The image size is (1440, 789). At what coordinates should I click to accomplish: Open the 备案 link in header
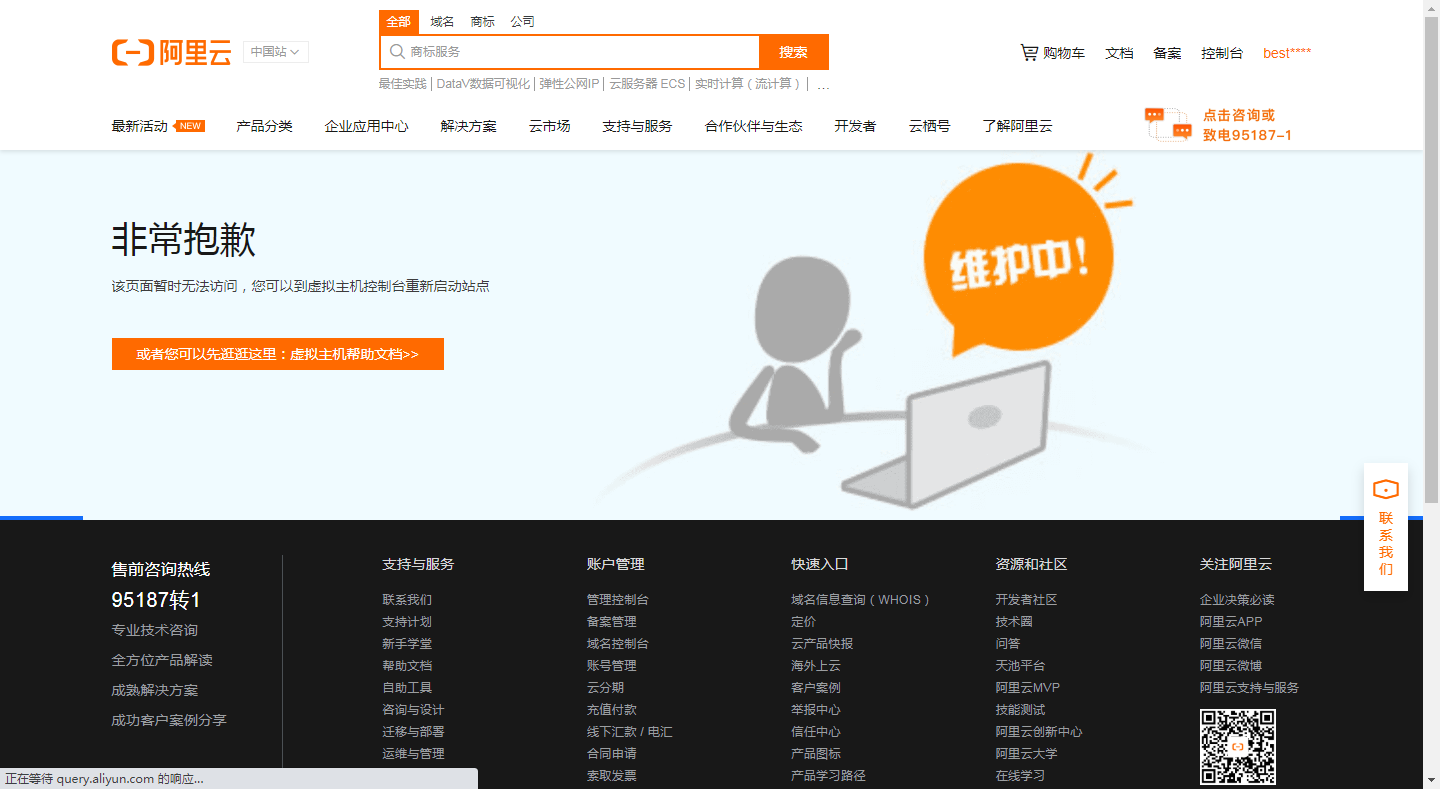click(x=1167, y=53)
